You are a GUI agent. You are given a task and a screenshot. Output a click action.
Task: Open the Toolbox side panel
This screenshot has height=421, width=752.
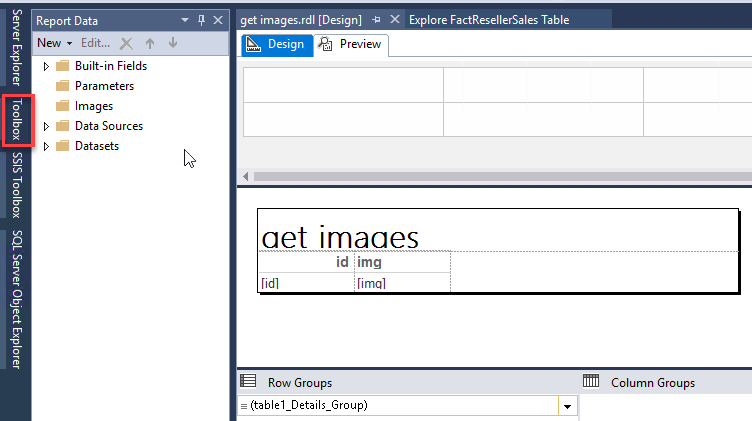tap(16, 122)
